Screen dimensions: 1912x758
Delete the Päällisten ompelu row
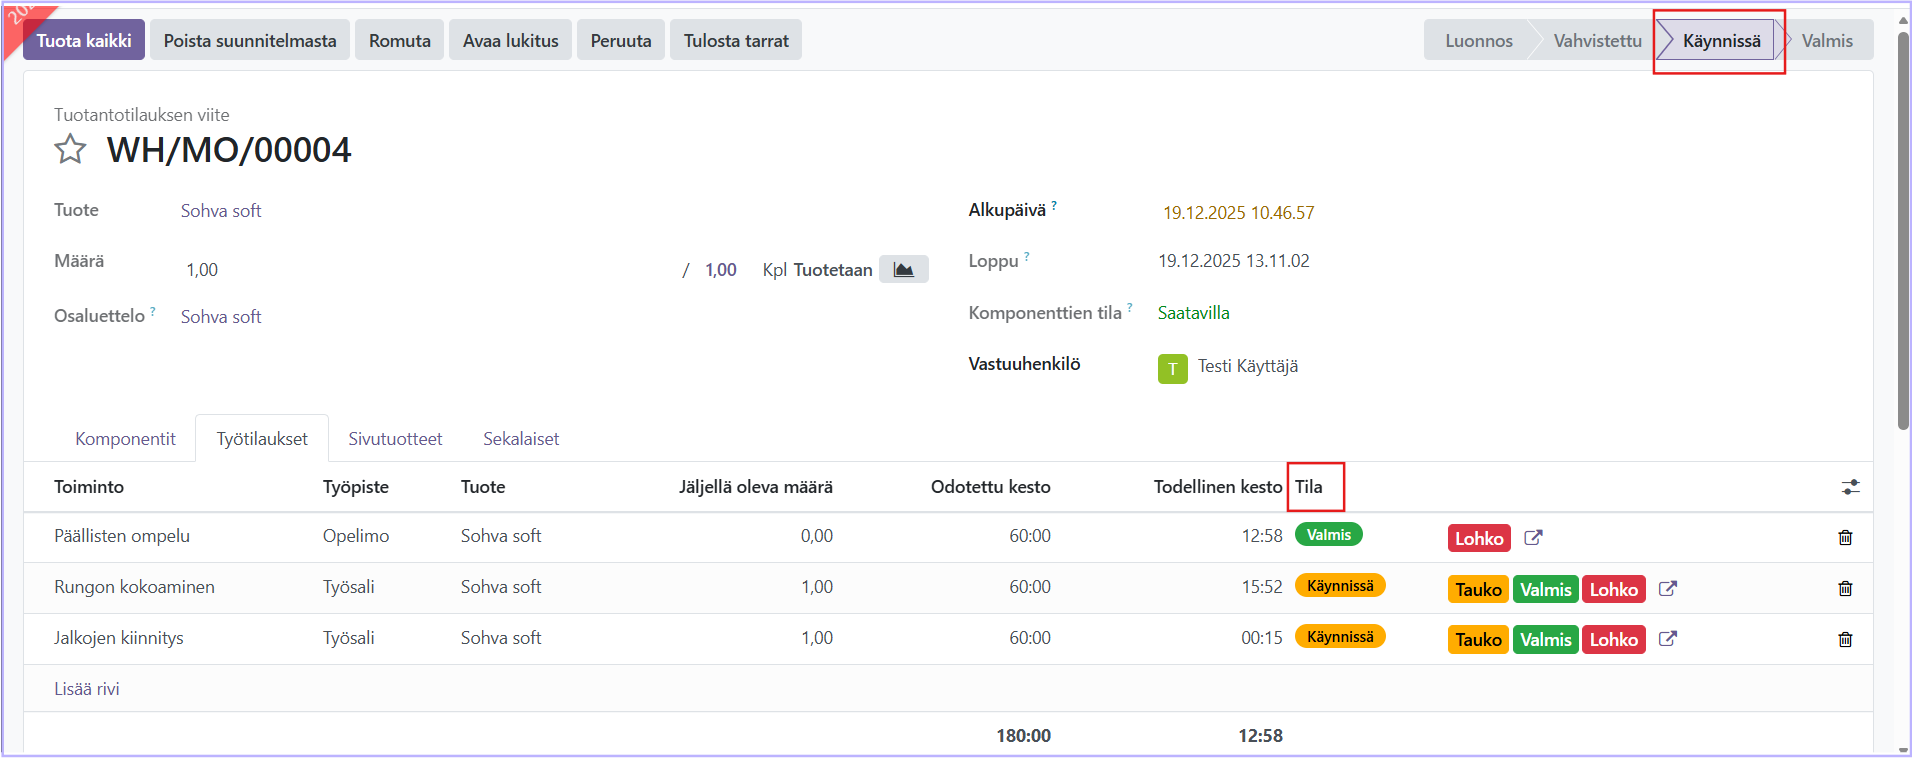pyautogui.click(x=1845, y=538)
